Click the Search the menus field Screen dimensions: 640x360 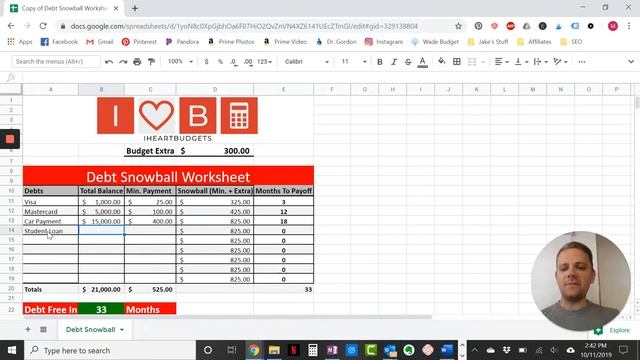point(56,62)
